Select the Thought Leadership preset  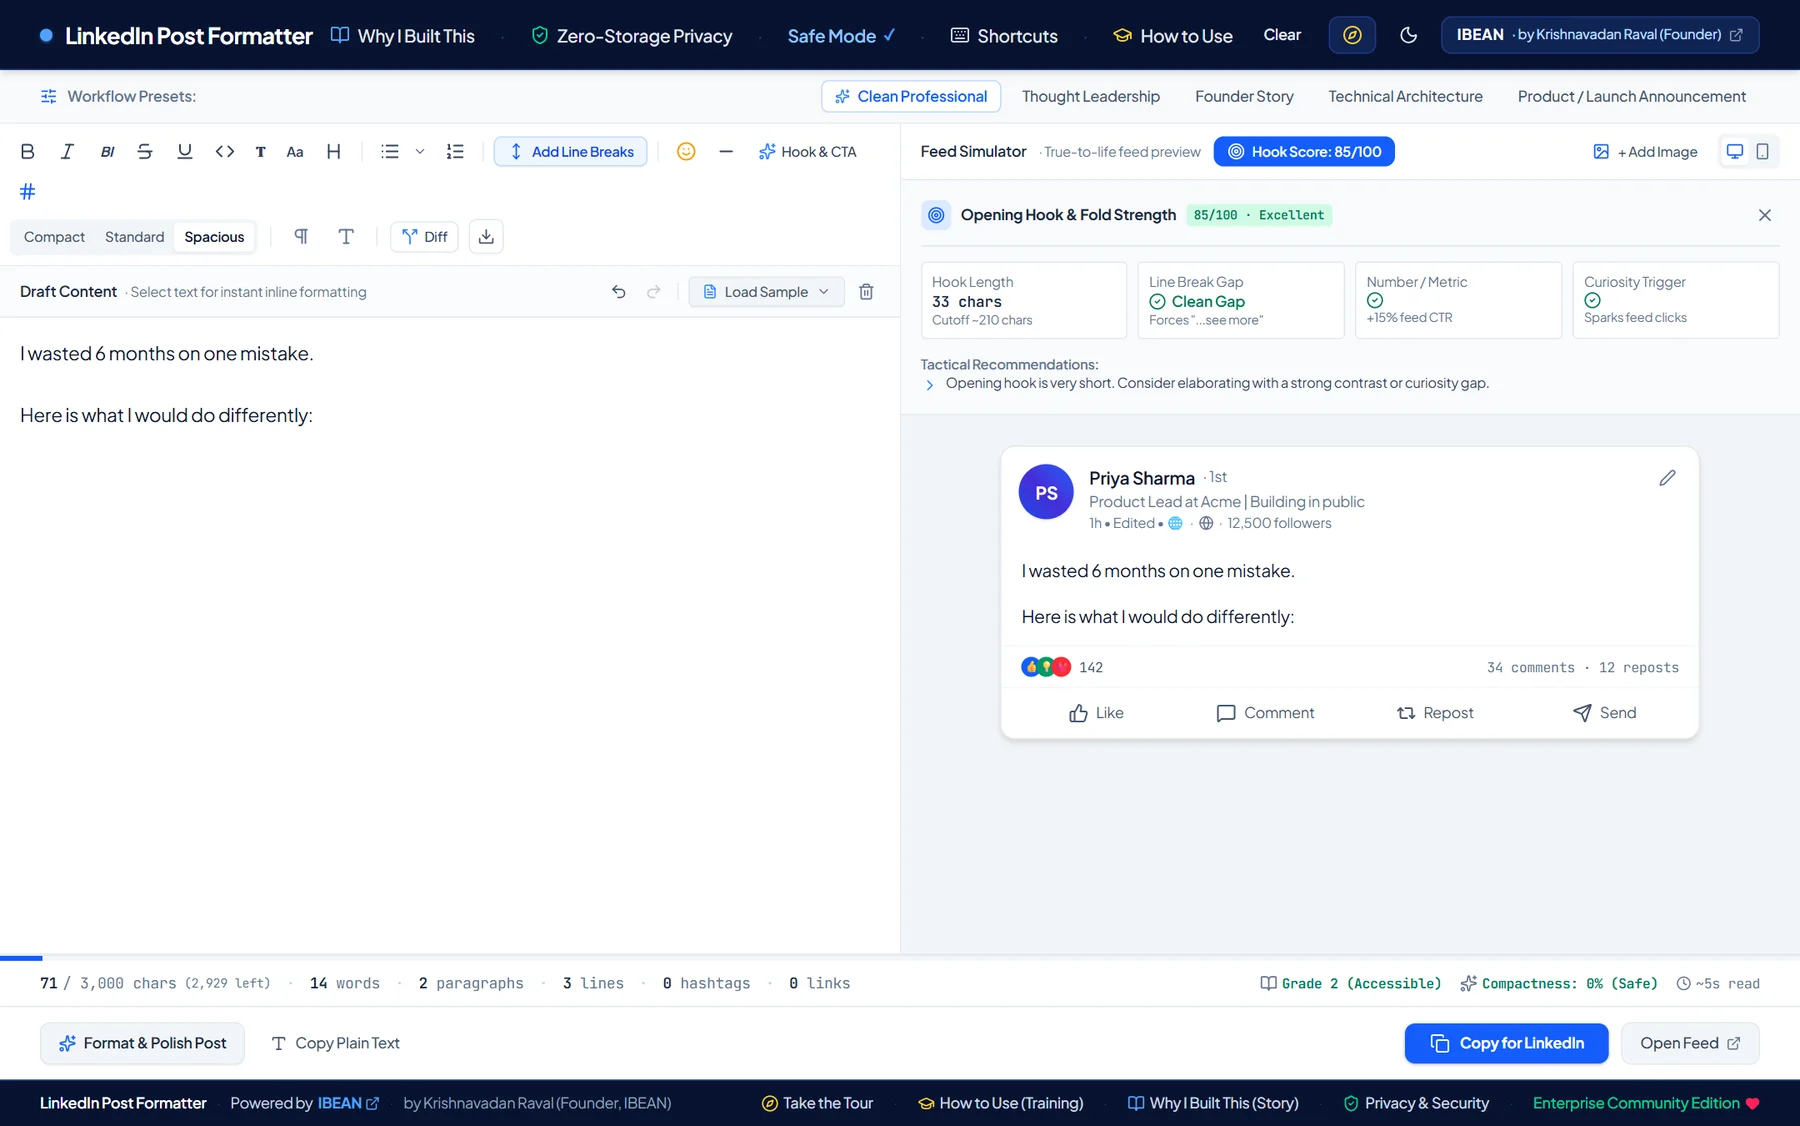[1091, 97]
